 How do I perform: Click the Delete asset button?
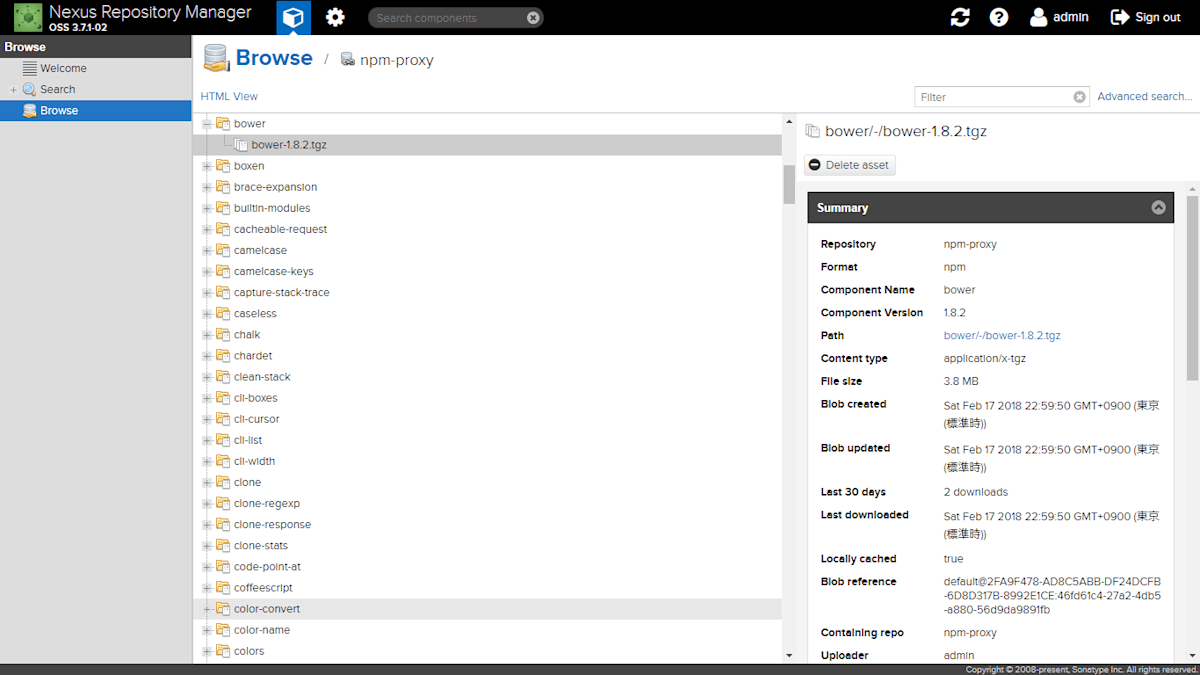pyautogui.click(x=850, y=165)
